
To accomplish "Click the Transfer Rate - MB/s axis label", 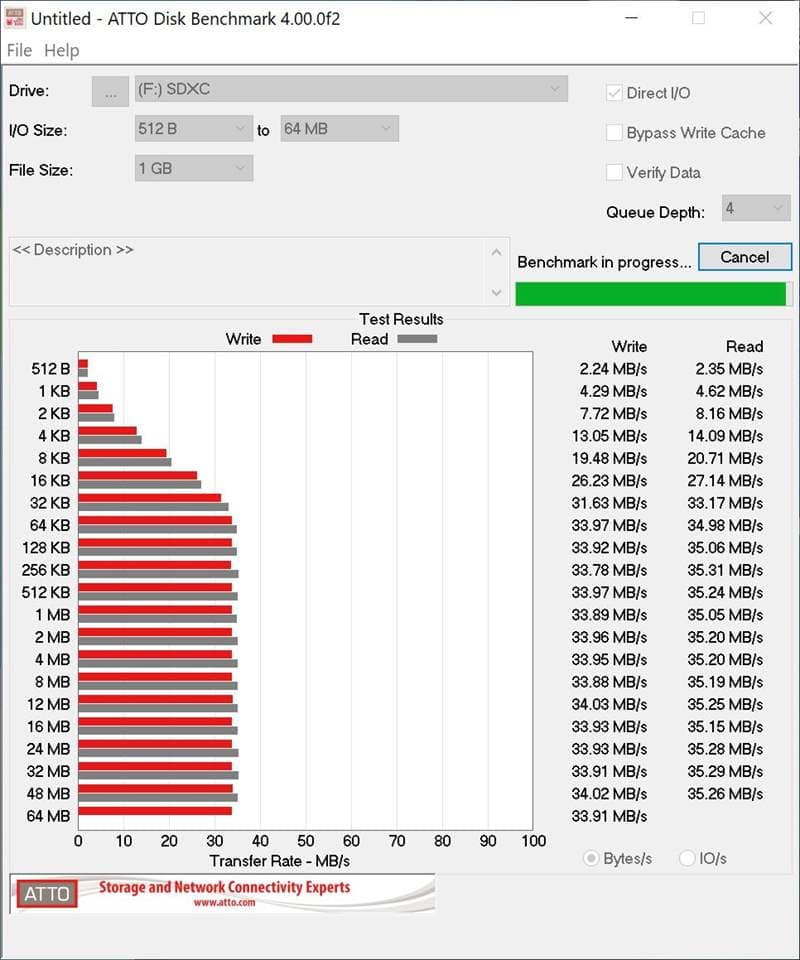I will pyautogui.click(x=280, y=861).
